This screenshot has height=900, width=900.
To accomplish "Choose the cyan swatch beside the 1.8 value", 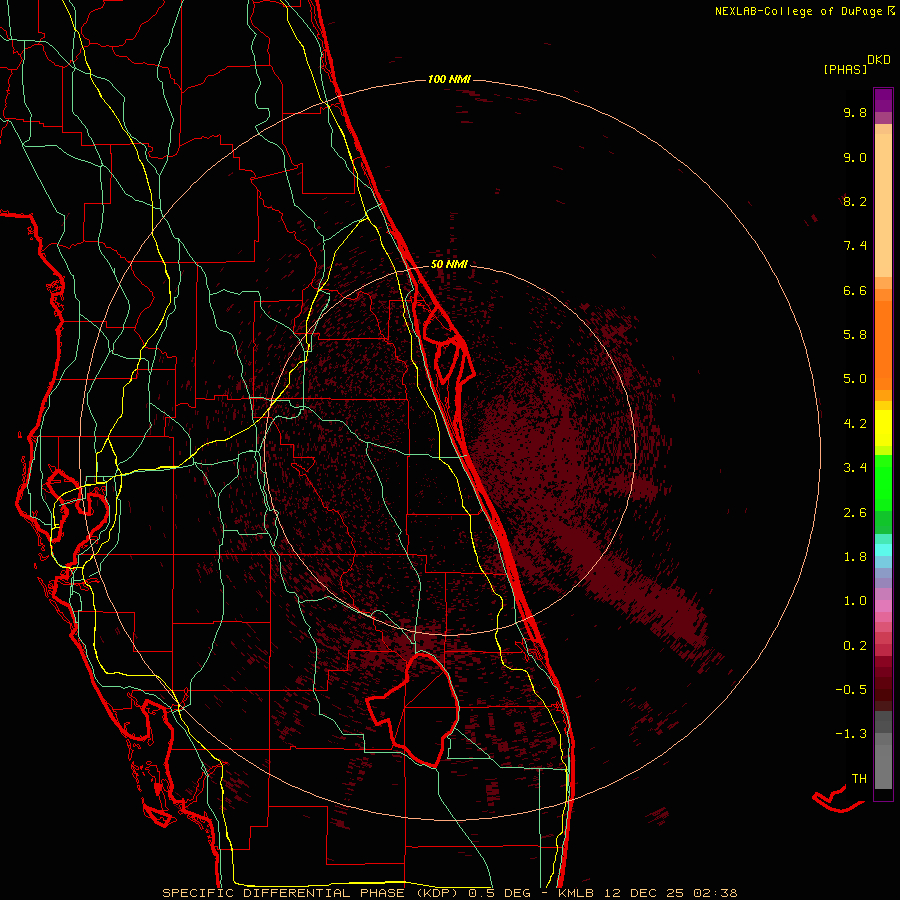I will tap(883, 551).
